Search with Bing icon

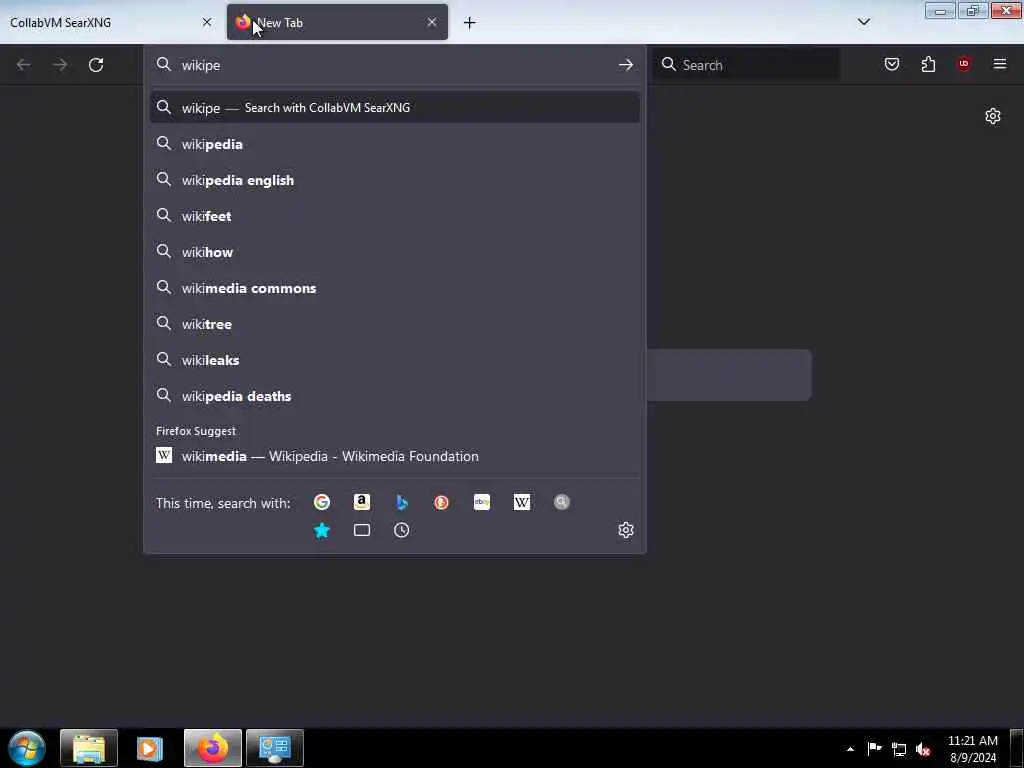402,502
